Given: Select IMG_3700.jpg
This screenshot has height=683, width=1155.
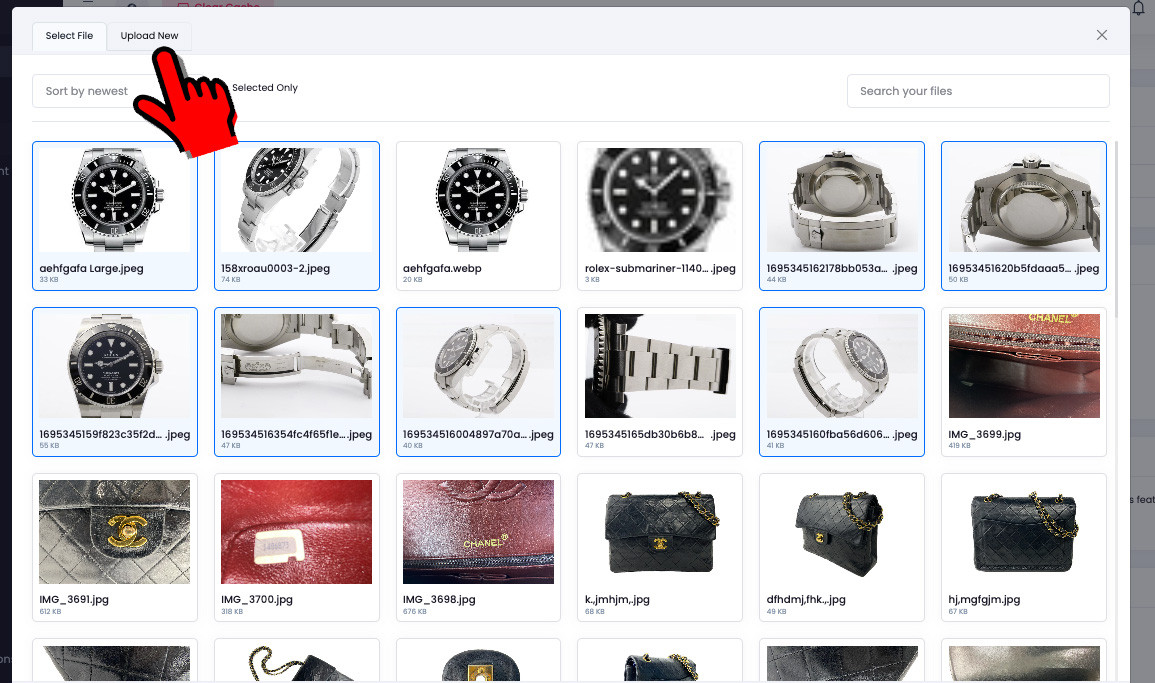Looking at the screenshot, I should click(x=297, y=547).
